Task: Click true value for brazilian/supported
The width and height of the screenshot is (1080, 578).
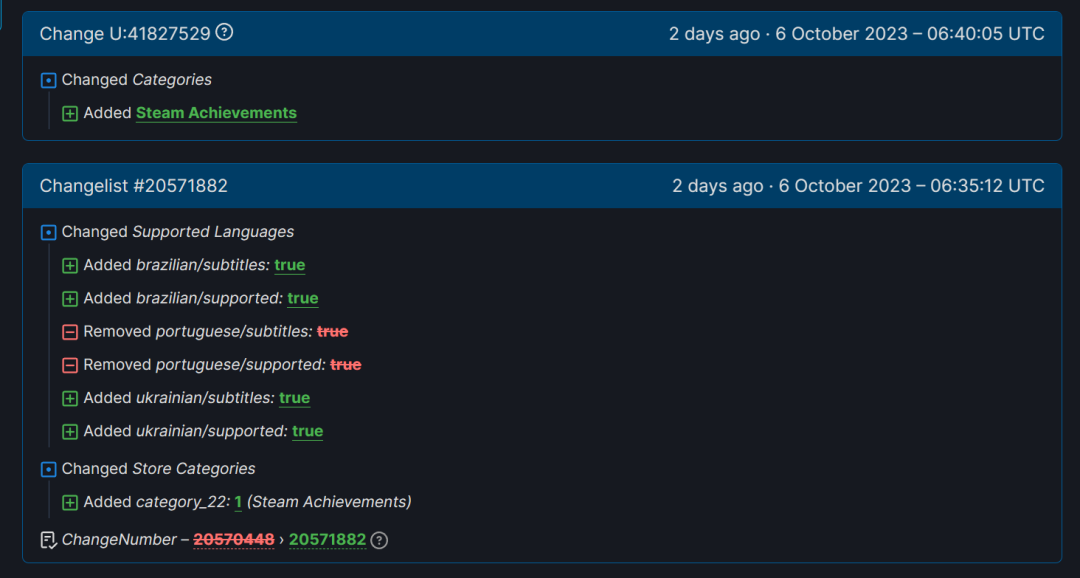Action: click(x=302, y=298)
